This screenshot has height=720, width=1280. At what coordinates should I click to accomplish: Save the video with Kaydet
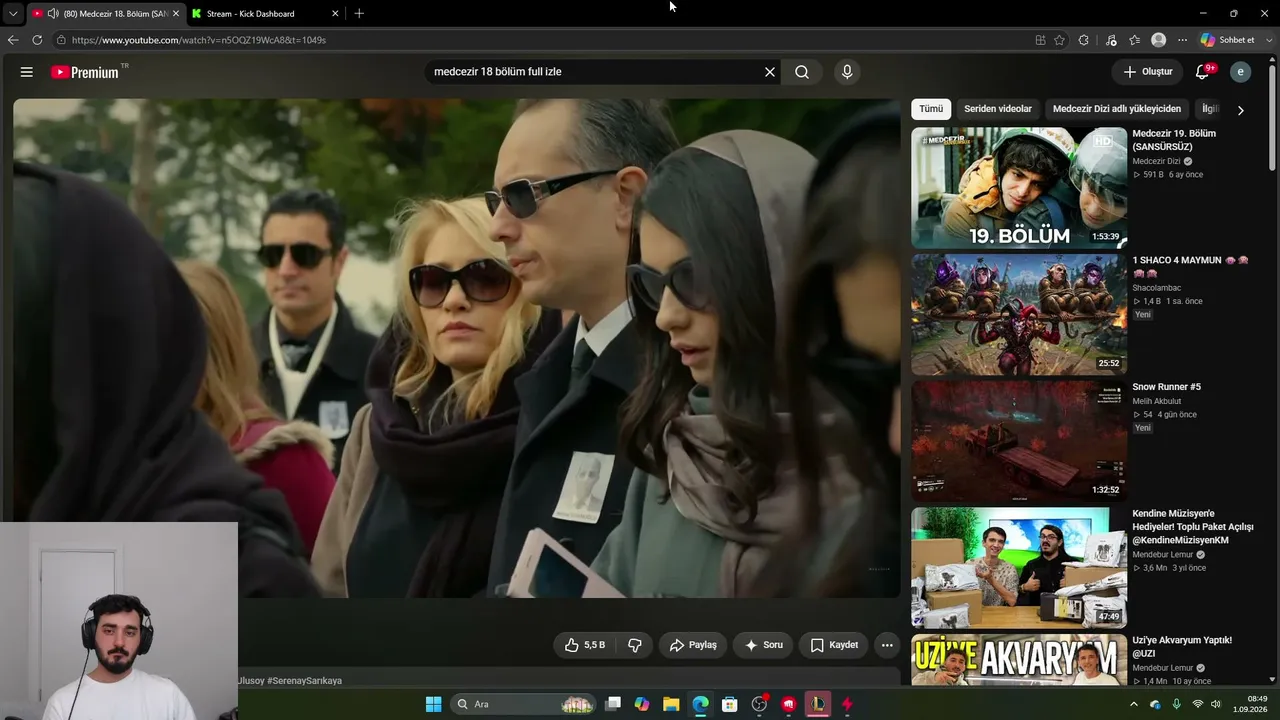click(834, 645)
